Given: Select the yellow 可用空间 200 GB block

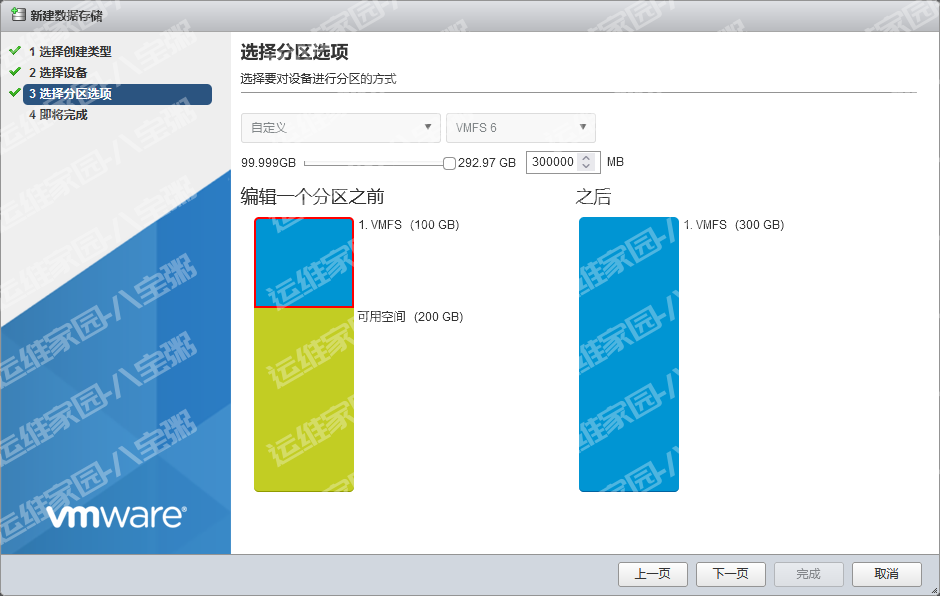Looking at the screenshot, I should point(303,399).
